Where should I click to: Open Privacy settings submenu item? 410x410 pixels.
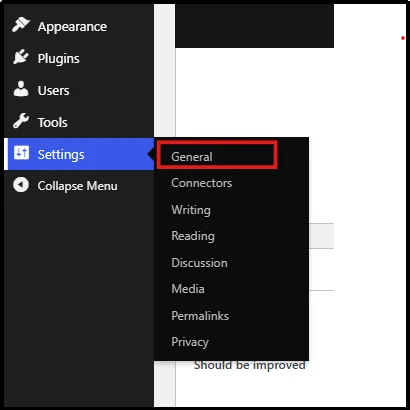click(x=190, y=342)
